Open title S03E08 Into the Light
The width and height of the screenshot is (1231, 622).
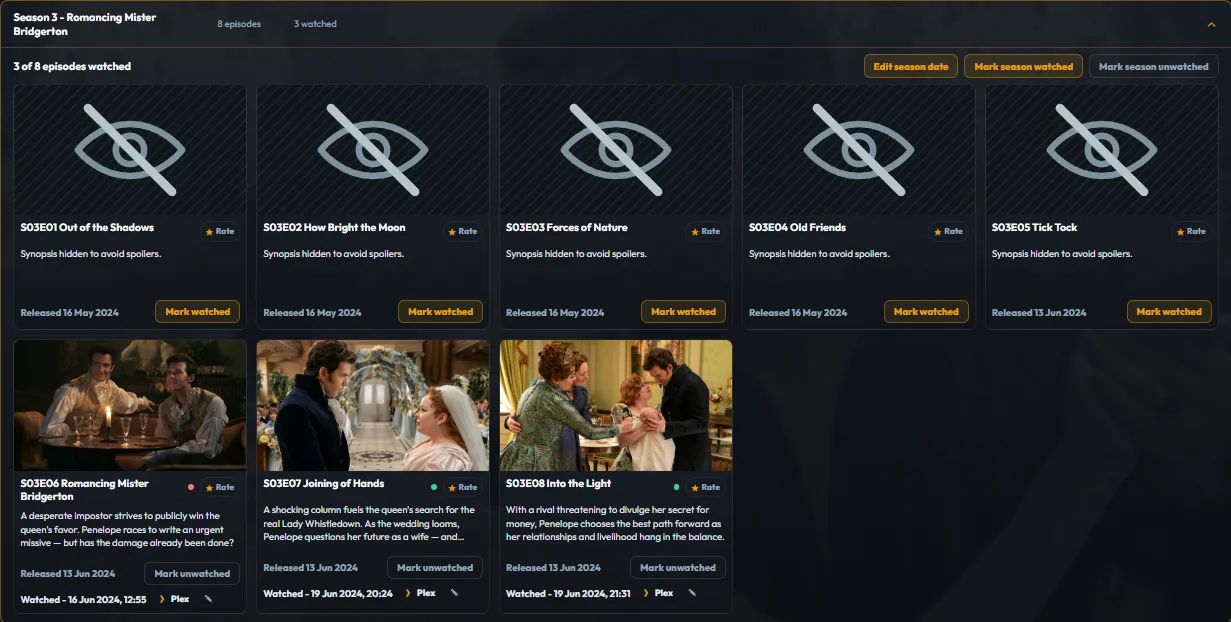click(x=558, y=483)
